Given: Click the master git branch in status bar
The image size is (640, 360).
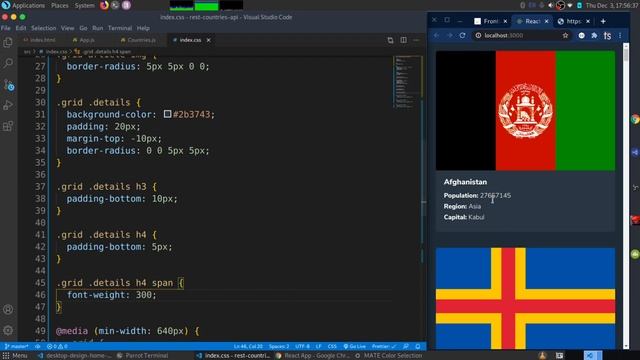Looking at the screenshot, I should point(16,347).
